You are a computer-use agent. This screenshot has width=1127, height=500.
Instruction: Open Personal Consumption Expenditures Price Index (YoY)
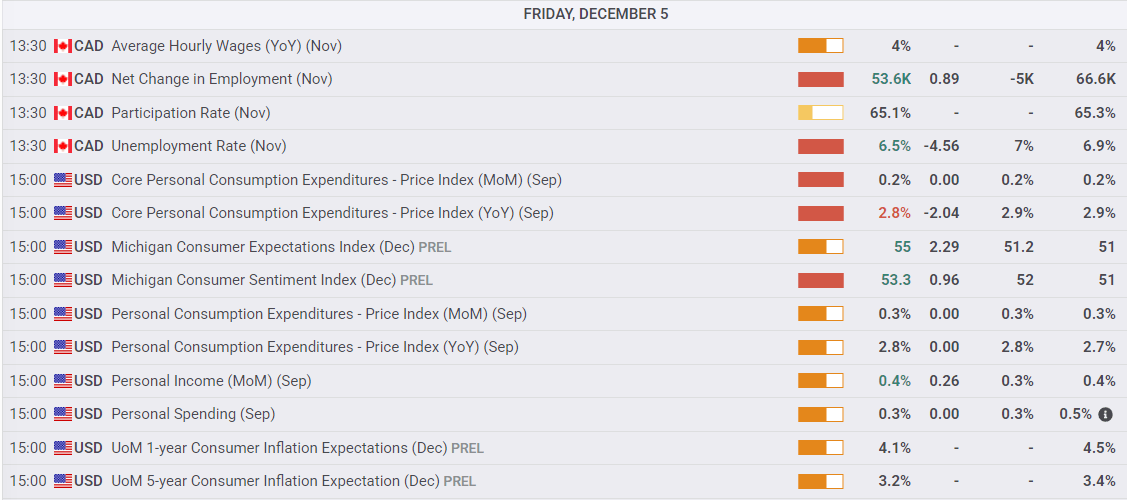point(314,347)
